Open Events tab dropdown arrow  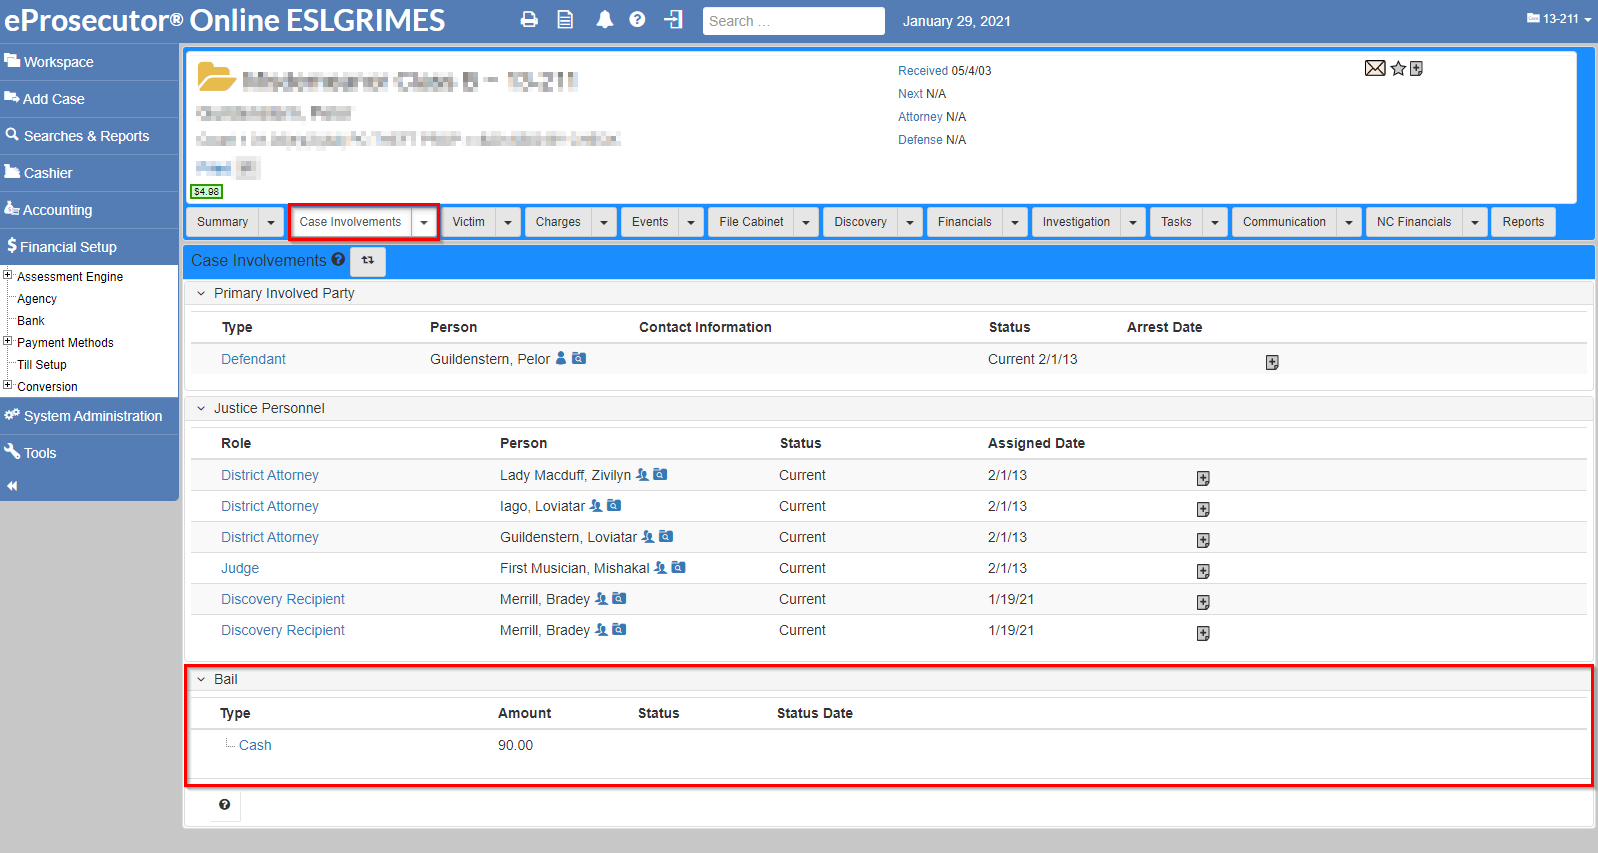[691, 222]
